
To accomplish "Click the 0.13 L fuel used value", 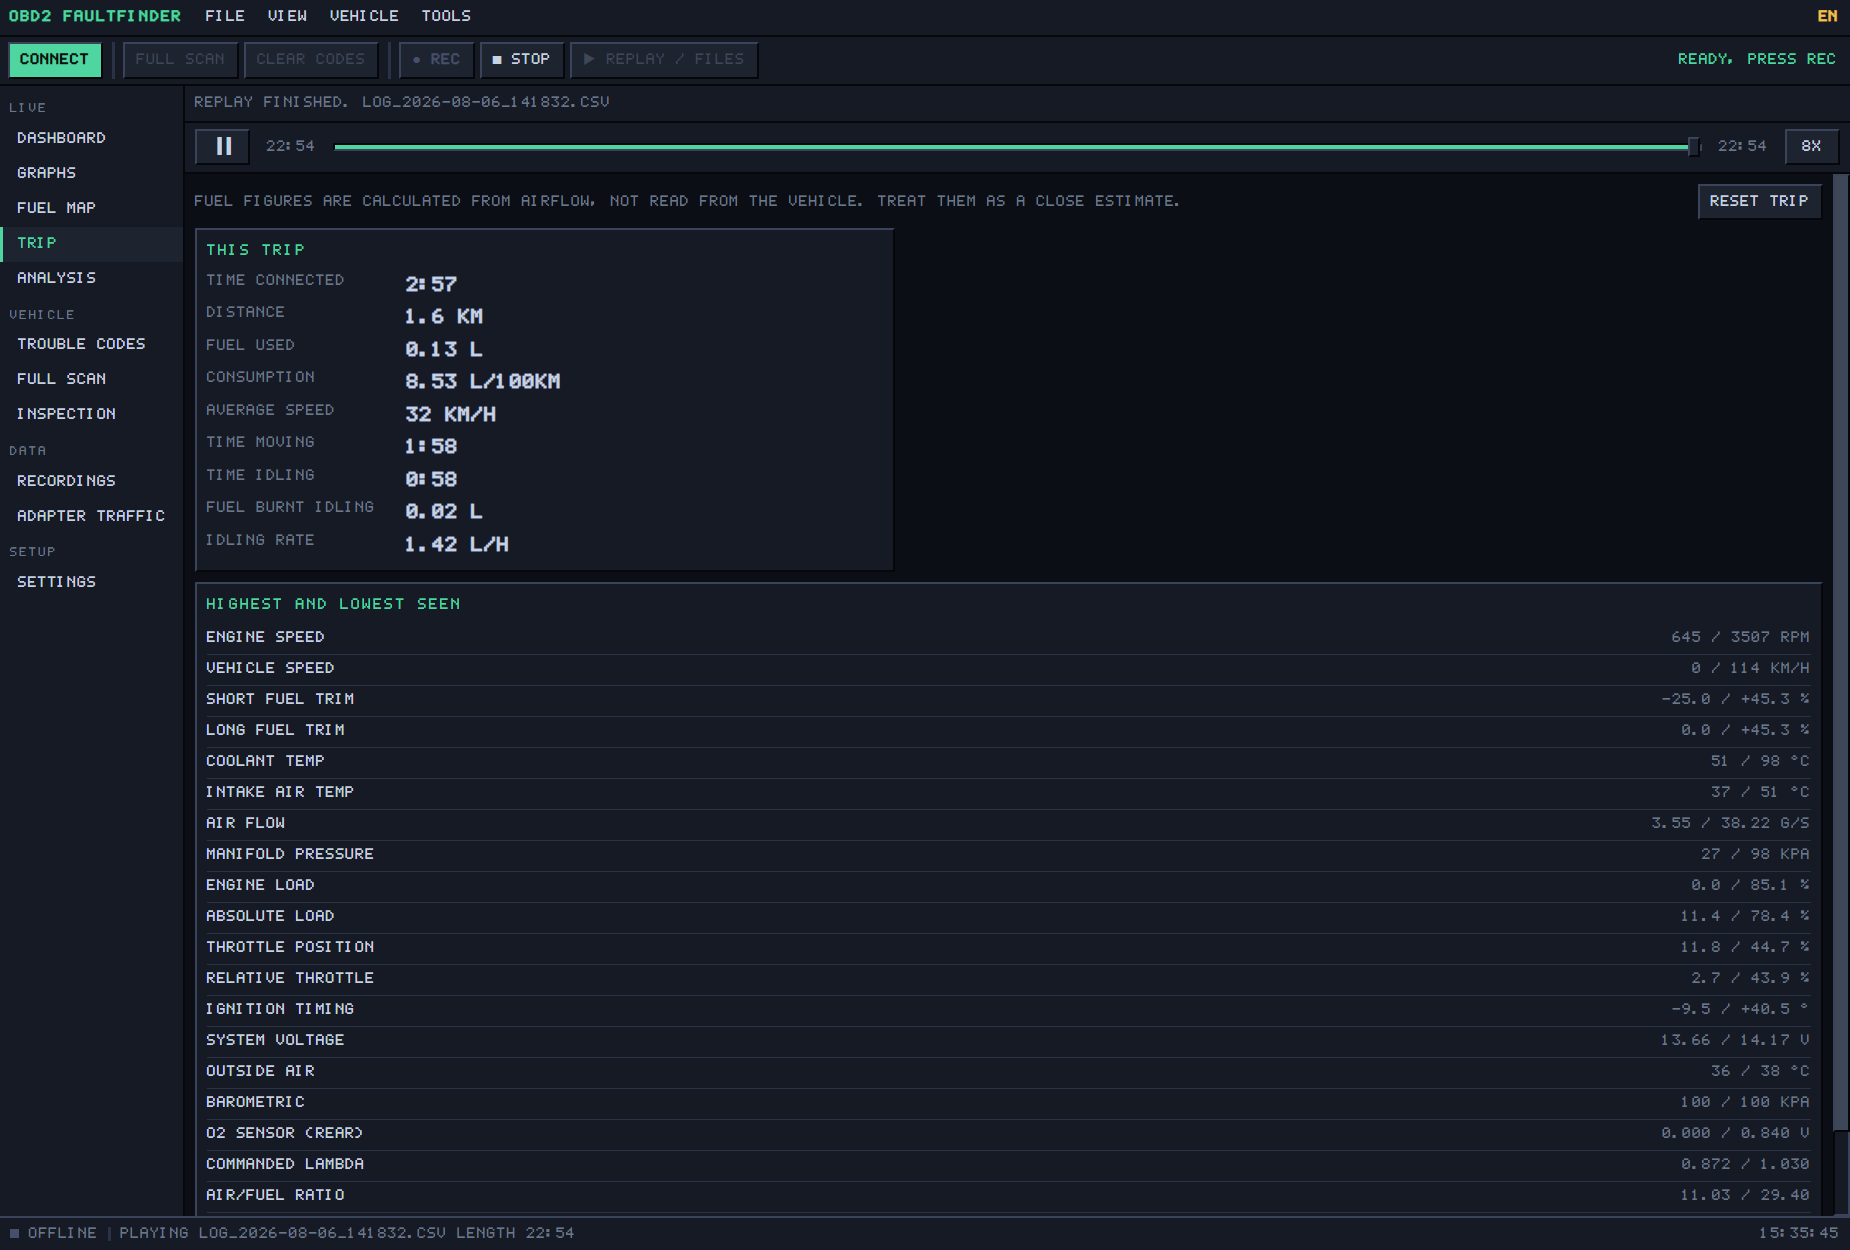I will click(x=443, y=349).
